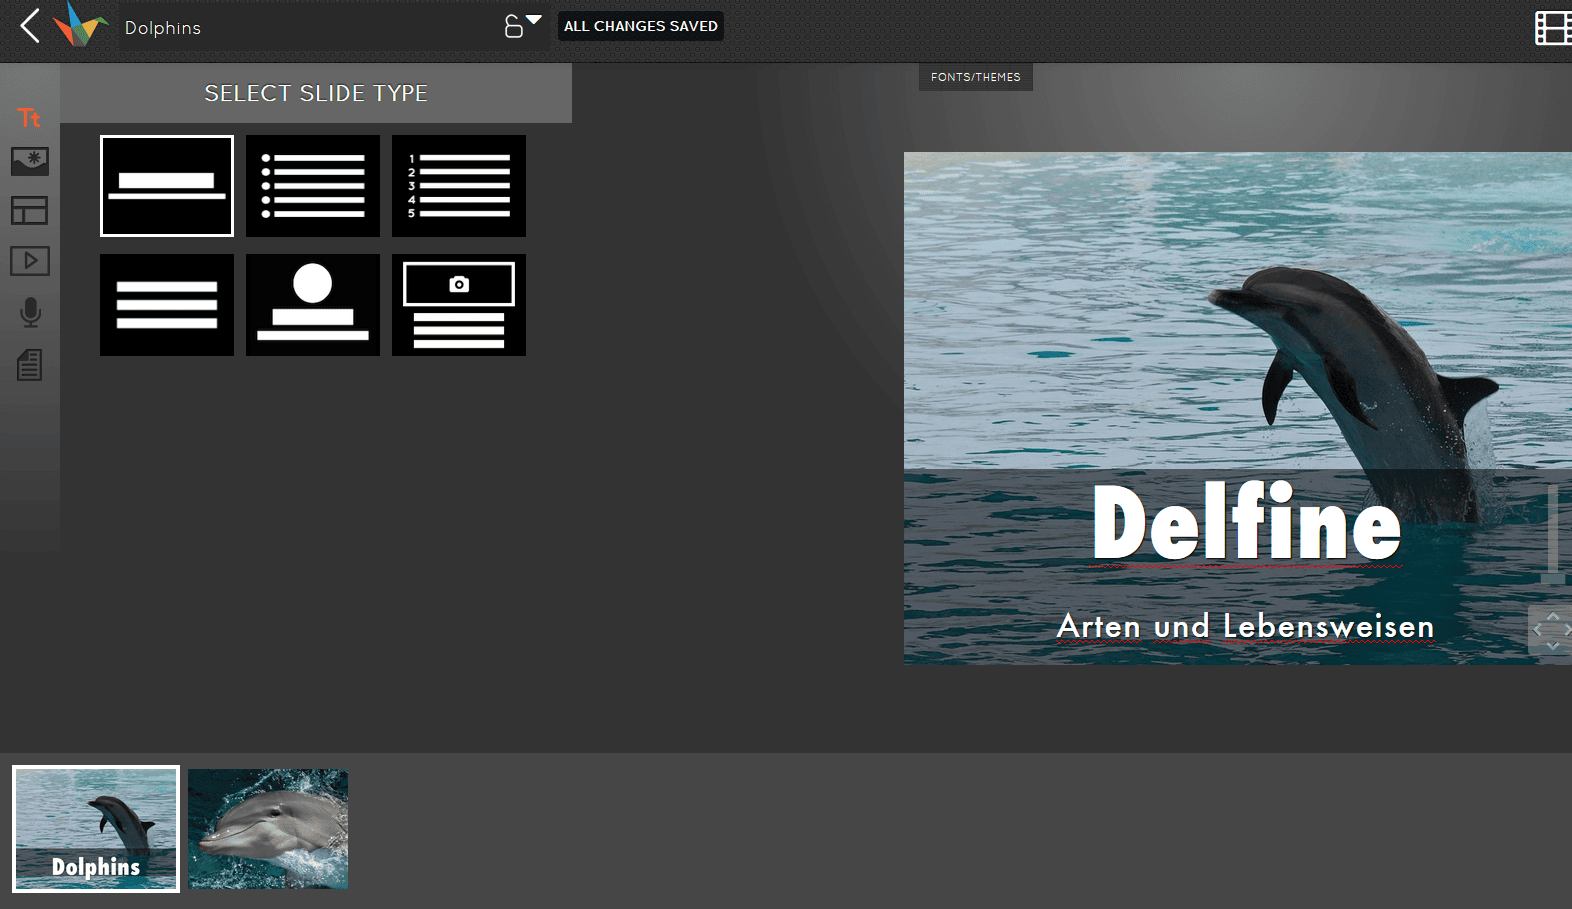Image resolution: width=1572 pixels, height=909 pixels.
Task: Click the 'Delfine' title text on slide
Action: point(1246,523)
